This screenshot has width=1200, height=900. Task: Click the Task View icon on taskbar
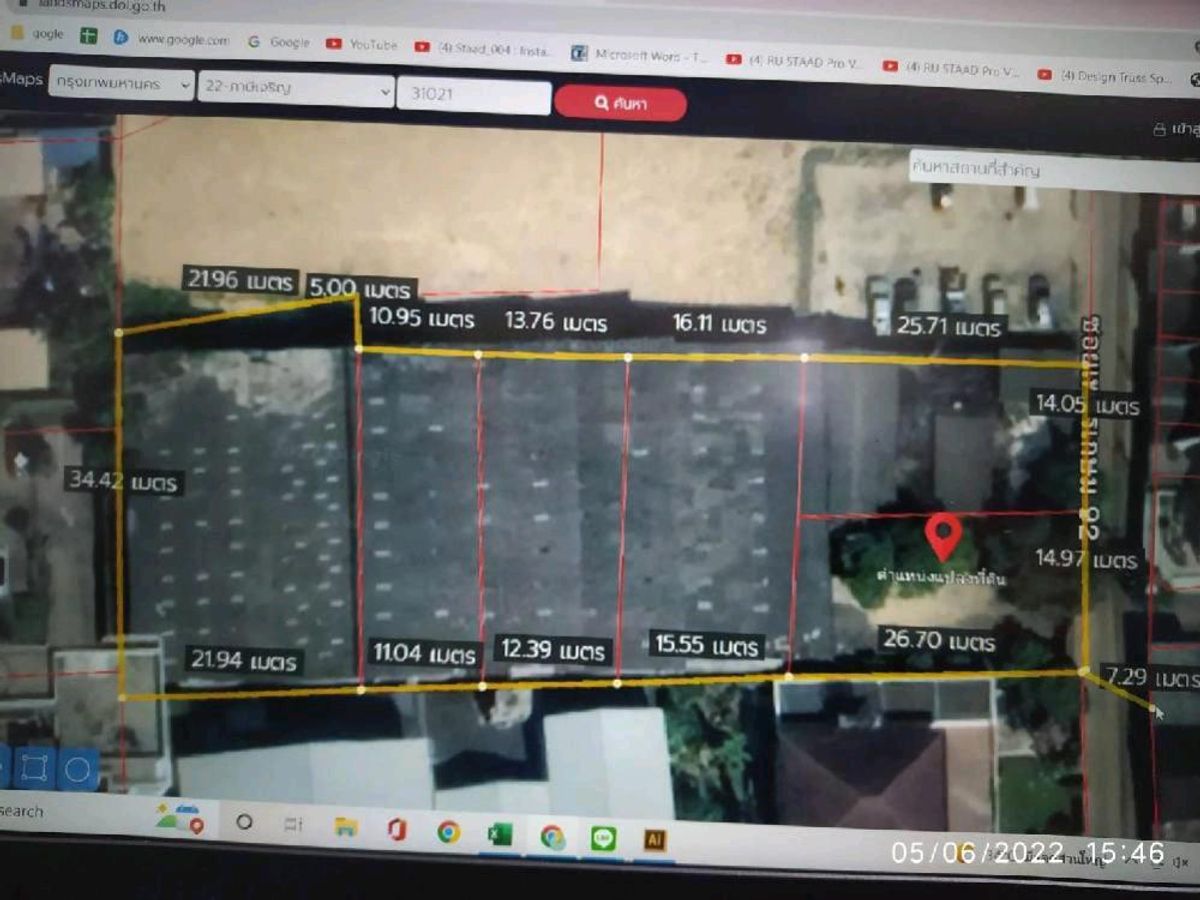coord(293,825)
